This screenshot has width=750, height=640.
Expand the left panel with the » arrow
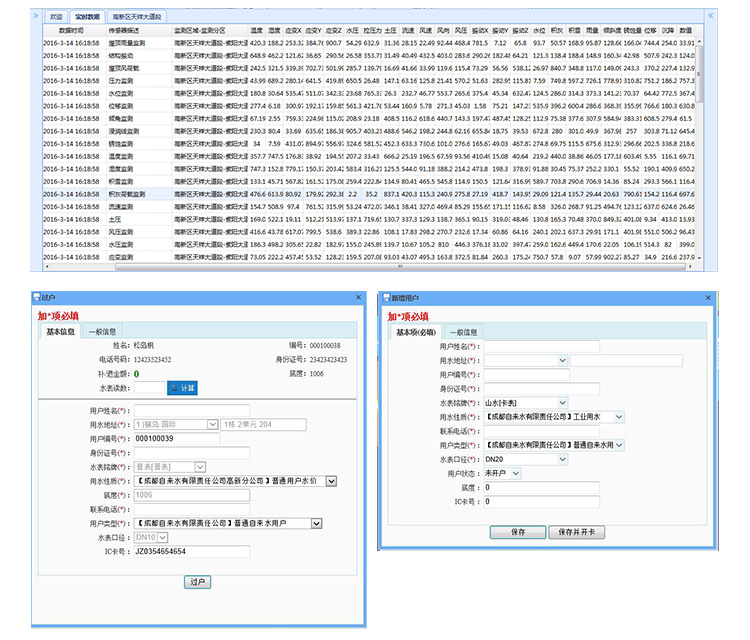click(35, 16)
